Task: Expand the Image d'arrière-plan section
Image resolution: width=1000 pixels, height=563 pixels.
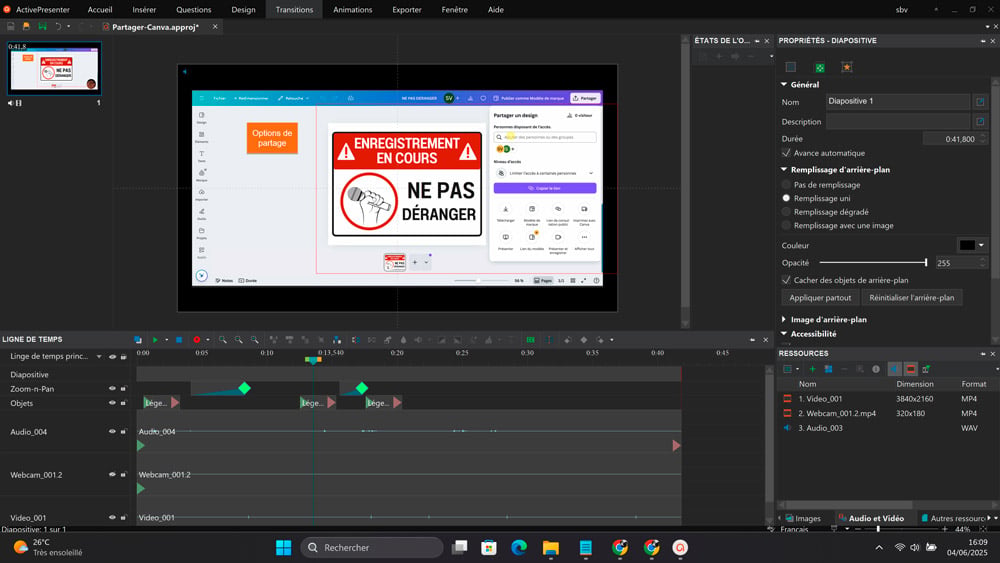Action: 784,319
